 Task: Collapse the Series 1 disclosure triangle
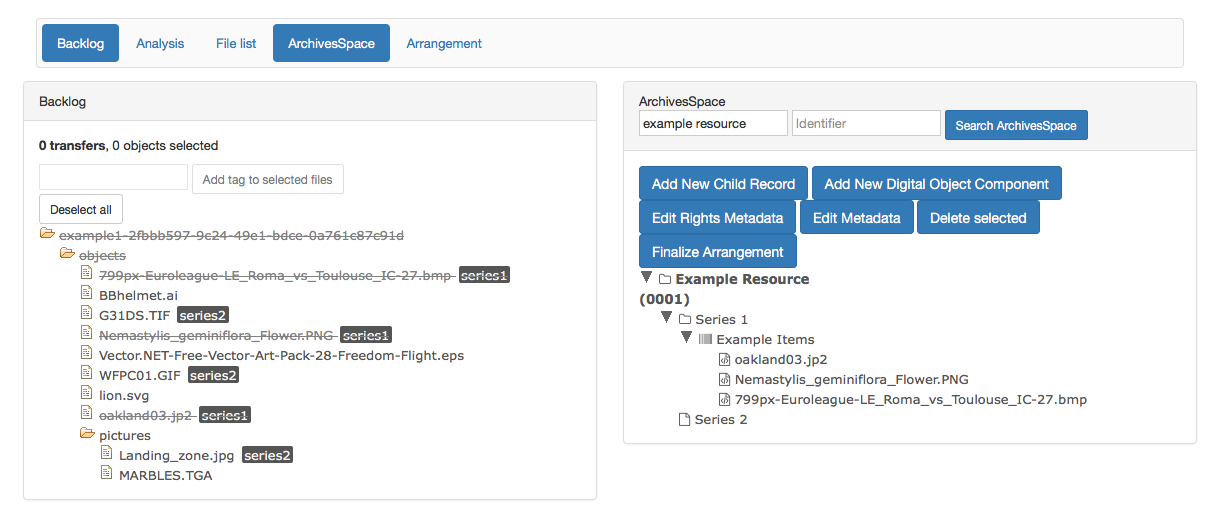point(666,318)
